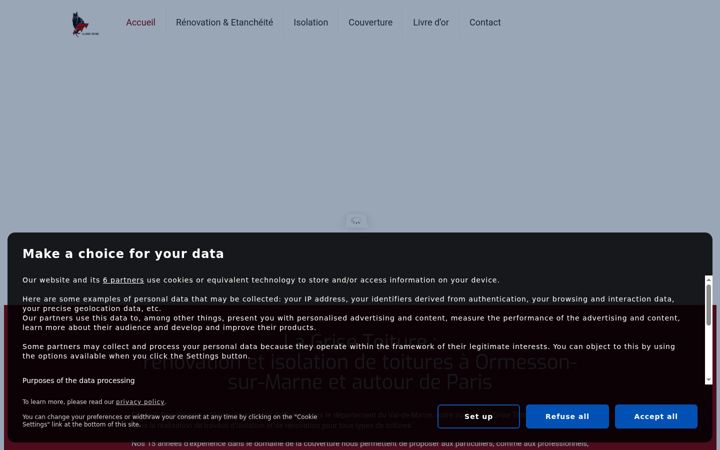Click the Make a choice for your data title
Viewport: 720px width, 450px height.
tap(123, 254)
